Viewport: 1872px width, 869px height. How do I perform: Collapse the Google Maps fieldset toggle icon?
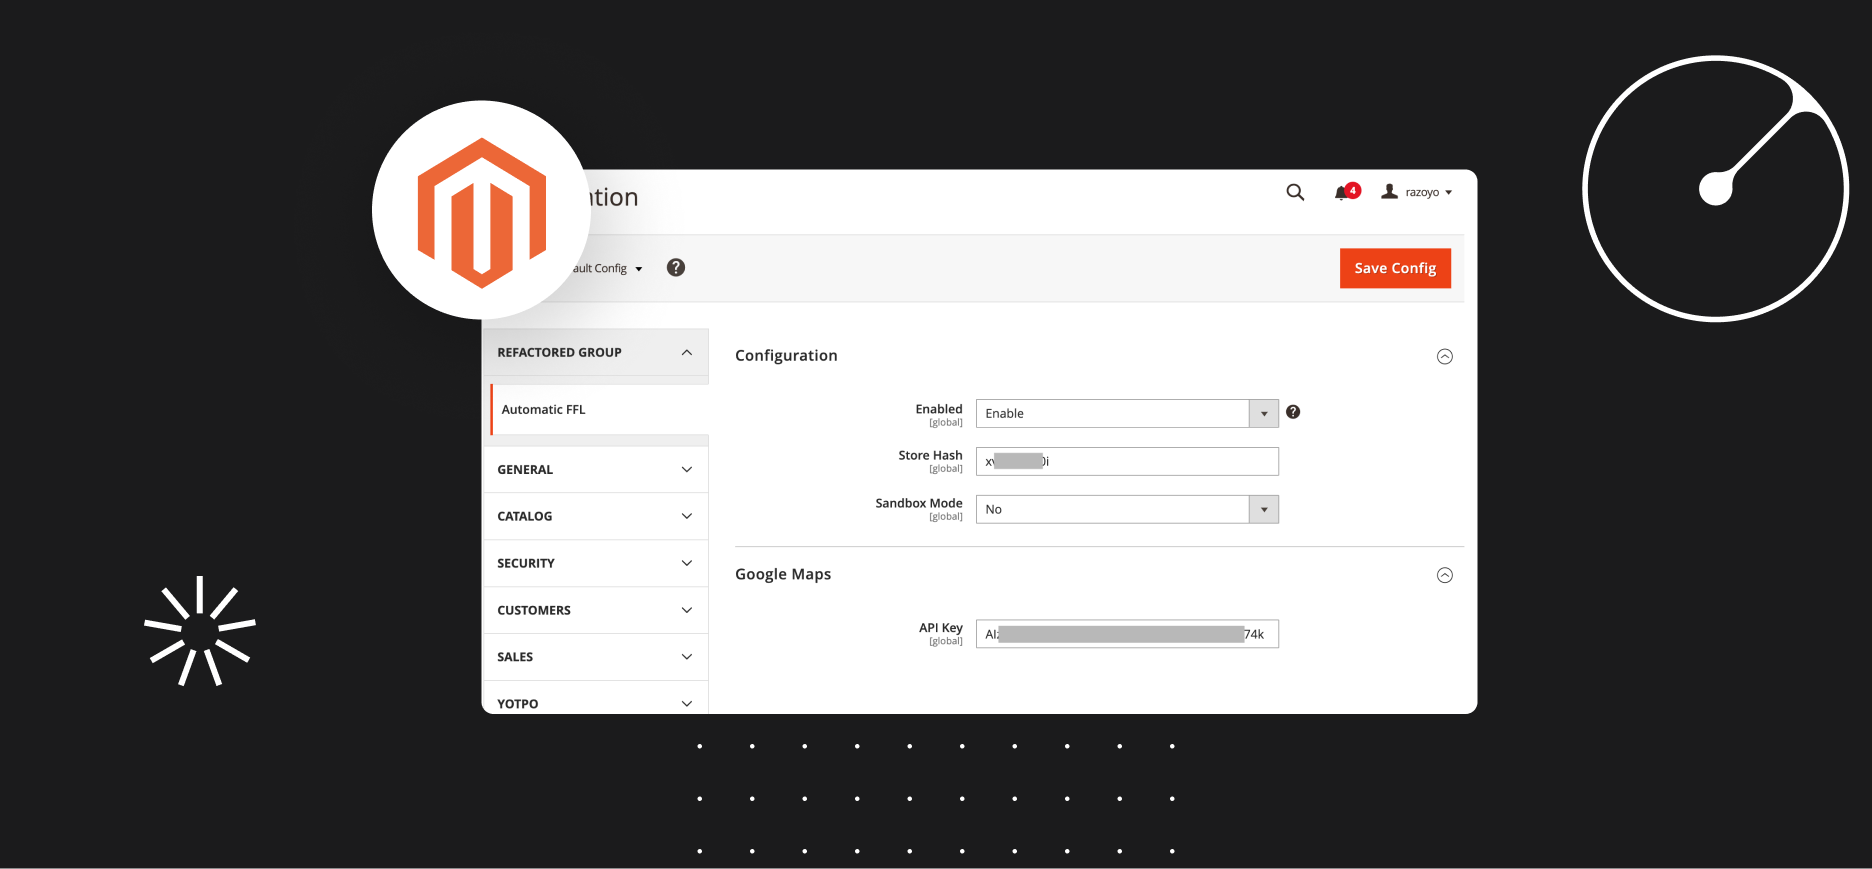point(1445,575)
